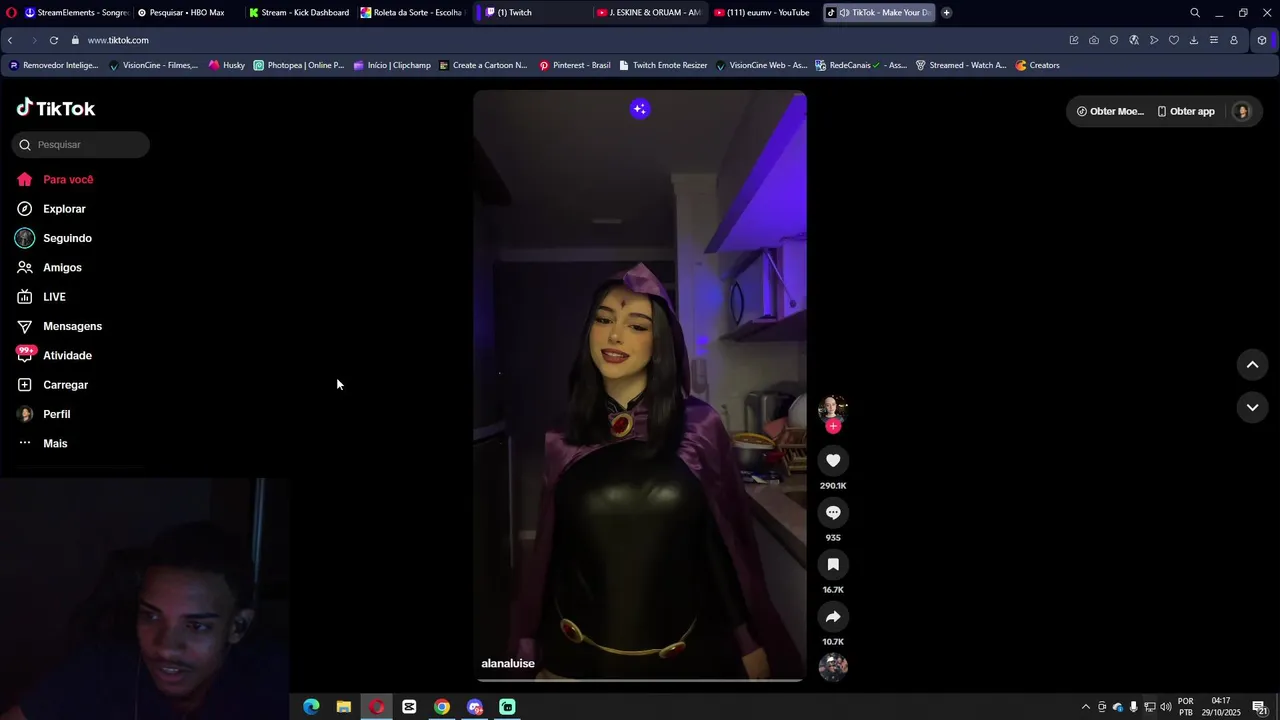The width and height of the screenshot is (1280, 720).
Task: Open the Pinterest - Brasil bookmark
Action: [x=575, y=65]
